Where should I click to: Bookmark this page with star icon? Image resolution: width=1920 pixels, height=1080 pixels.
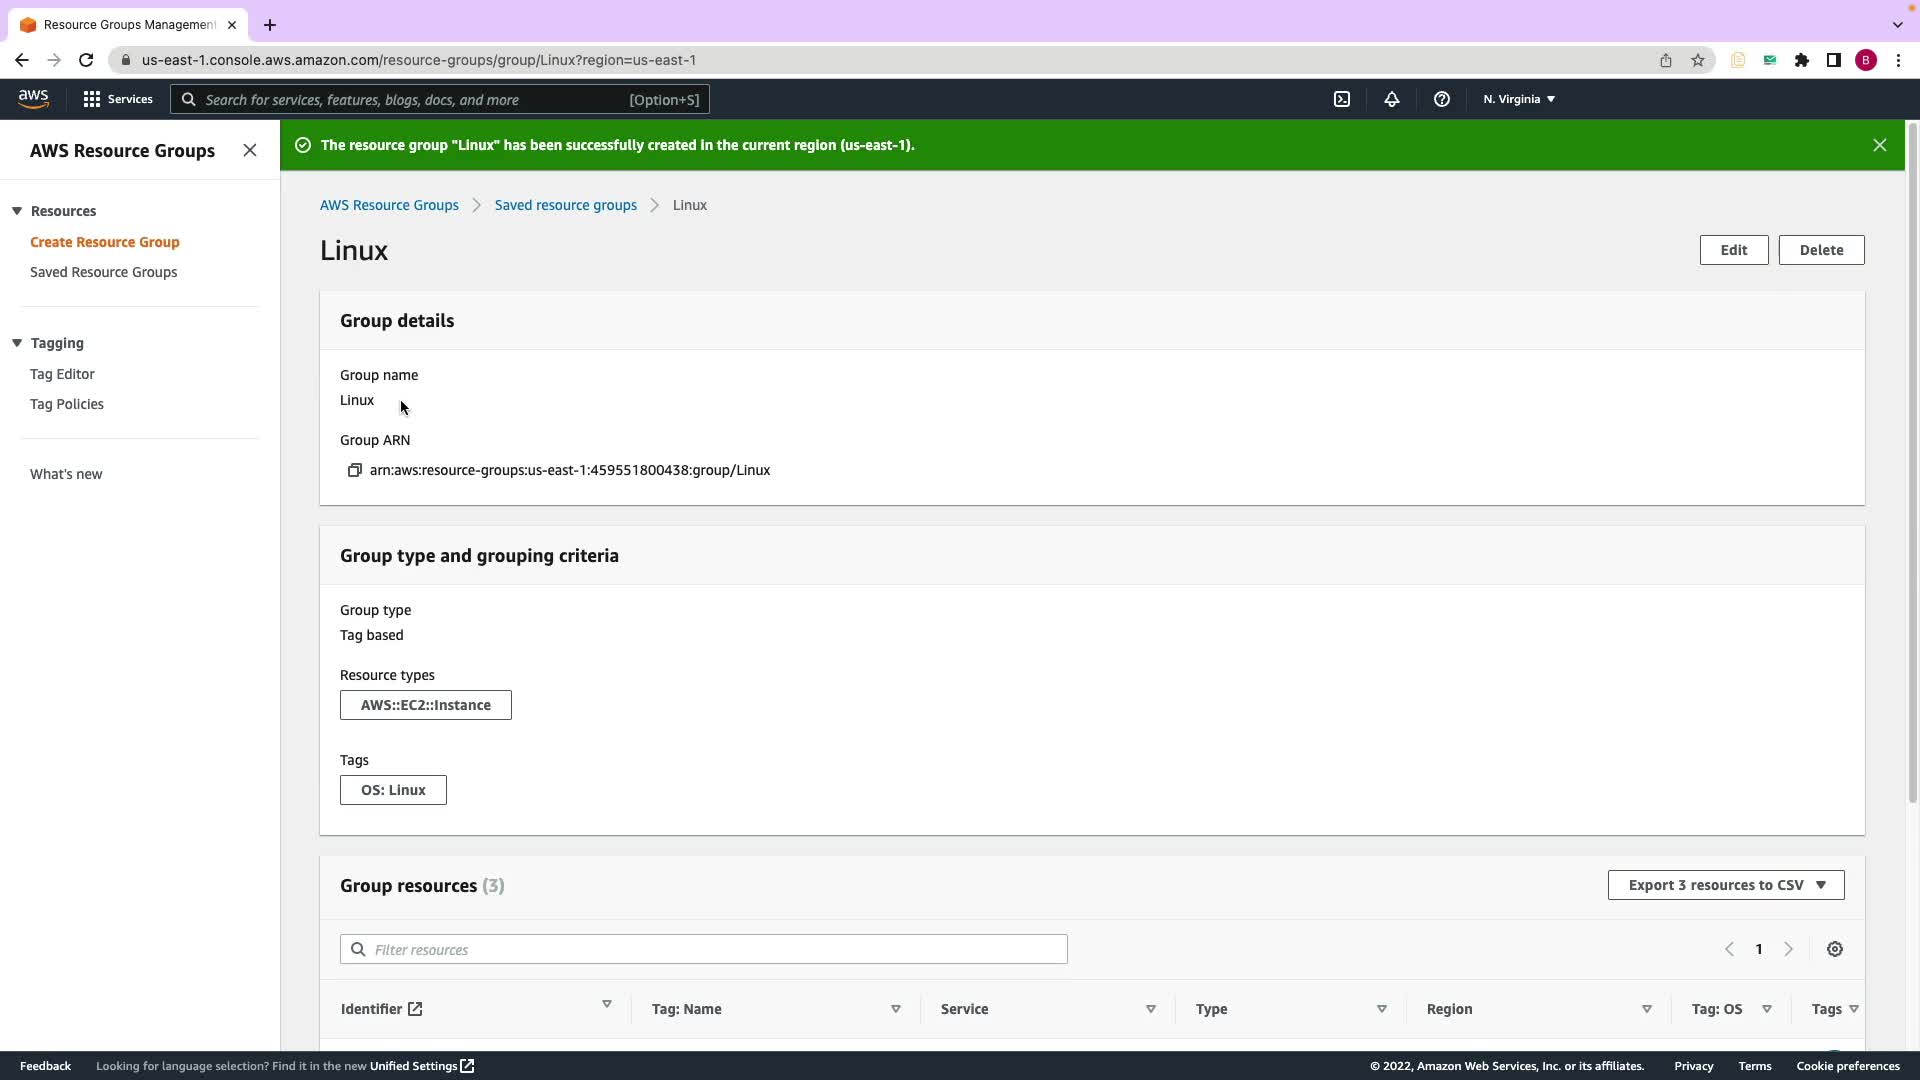tap(1697, 60)
